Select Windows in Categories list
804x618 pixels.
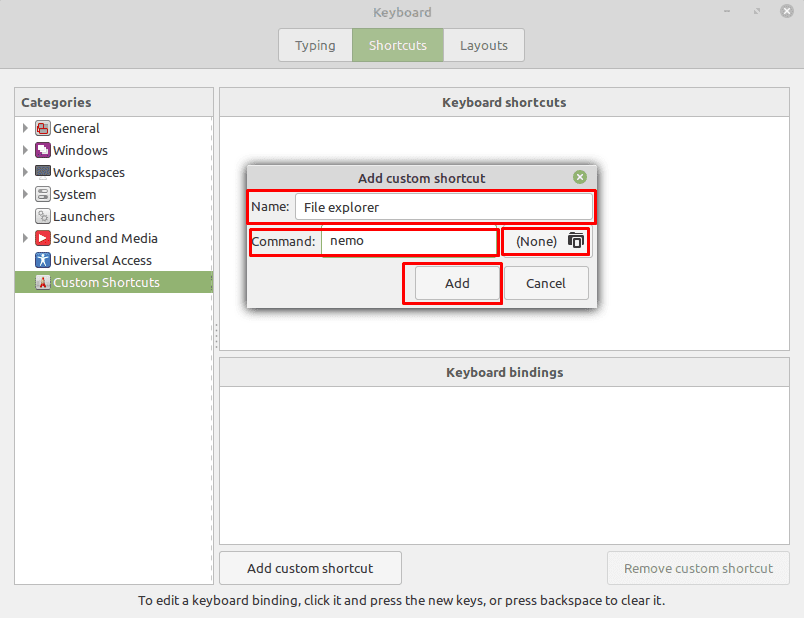[x=113, y=150]
